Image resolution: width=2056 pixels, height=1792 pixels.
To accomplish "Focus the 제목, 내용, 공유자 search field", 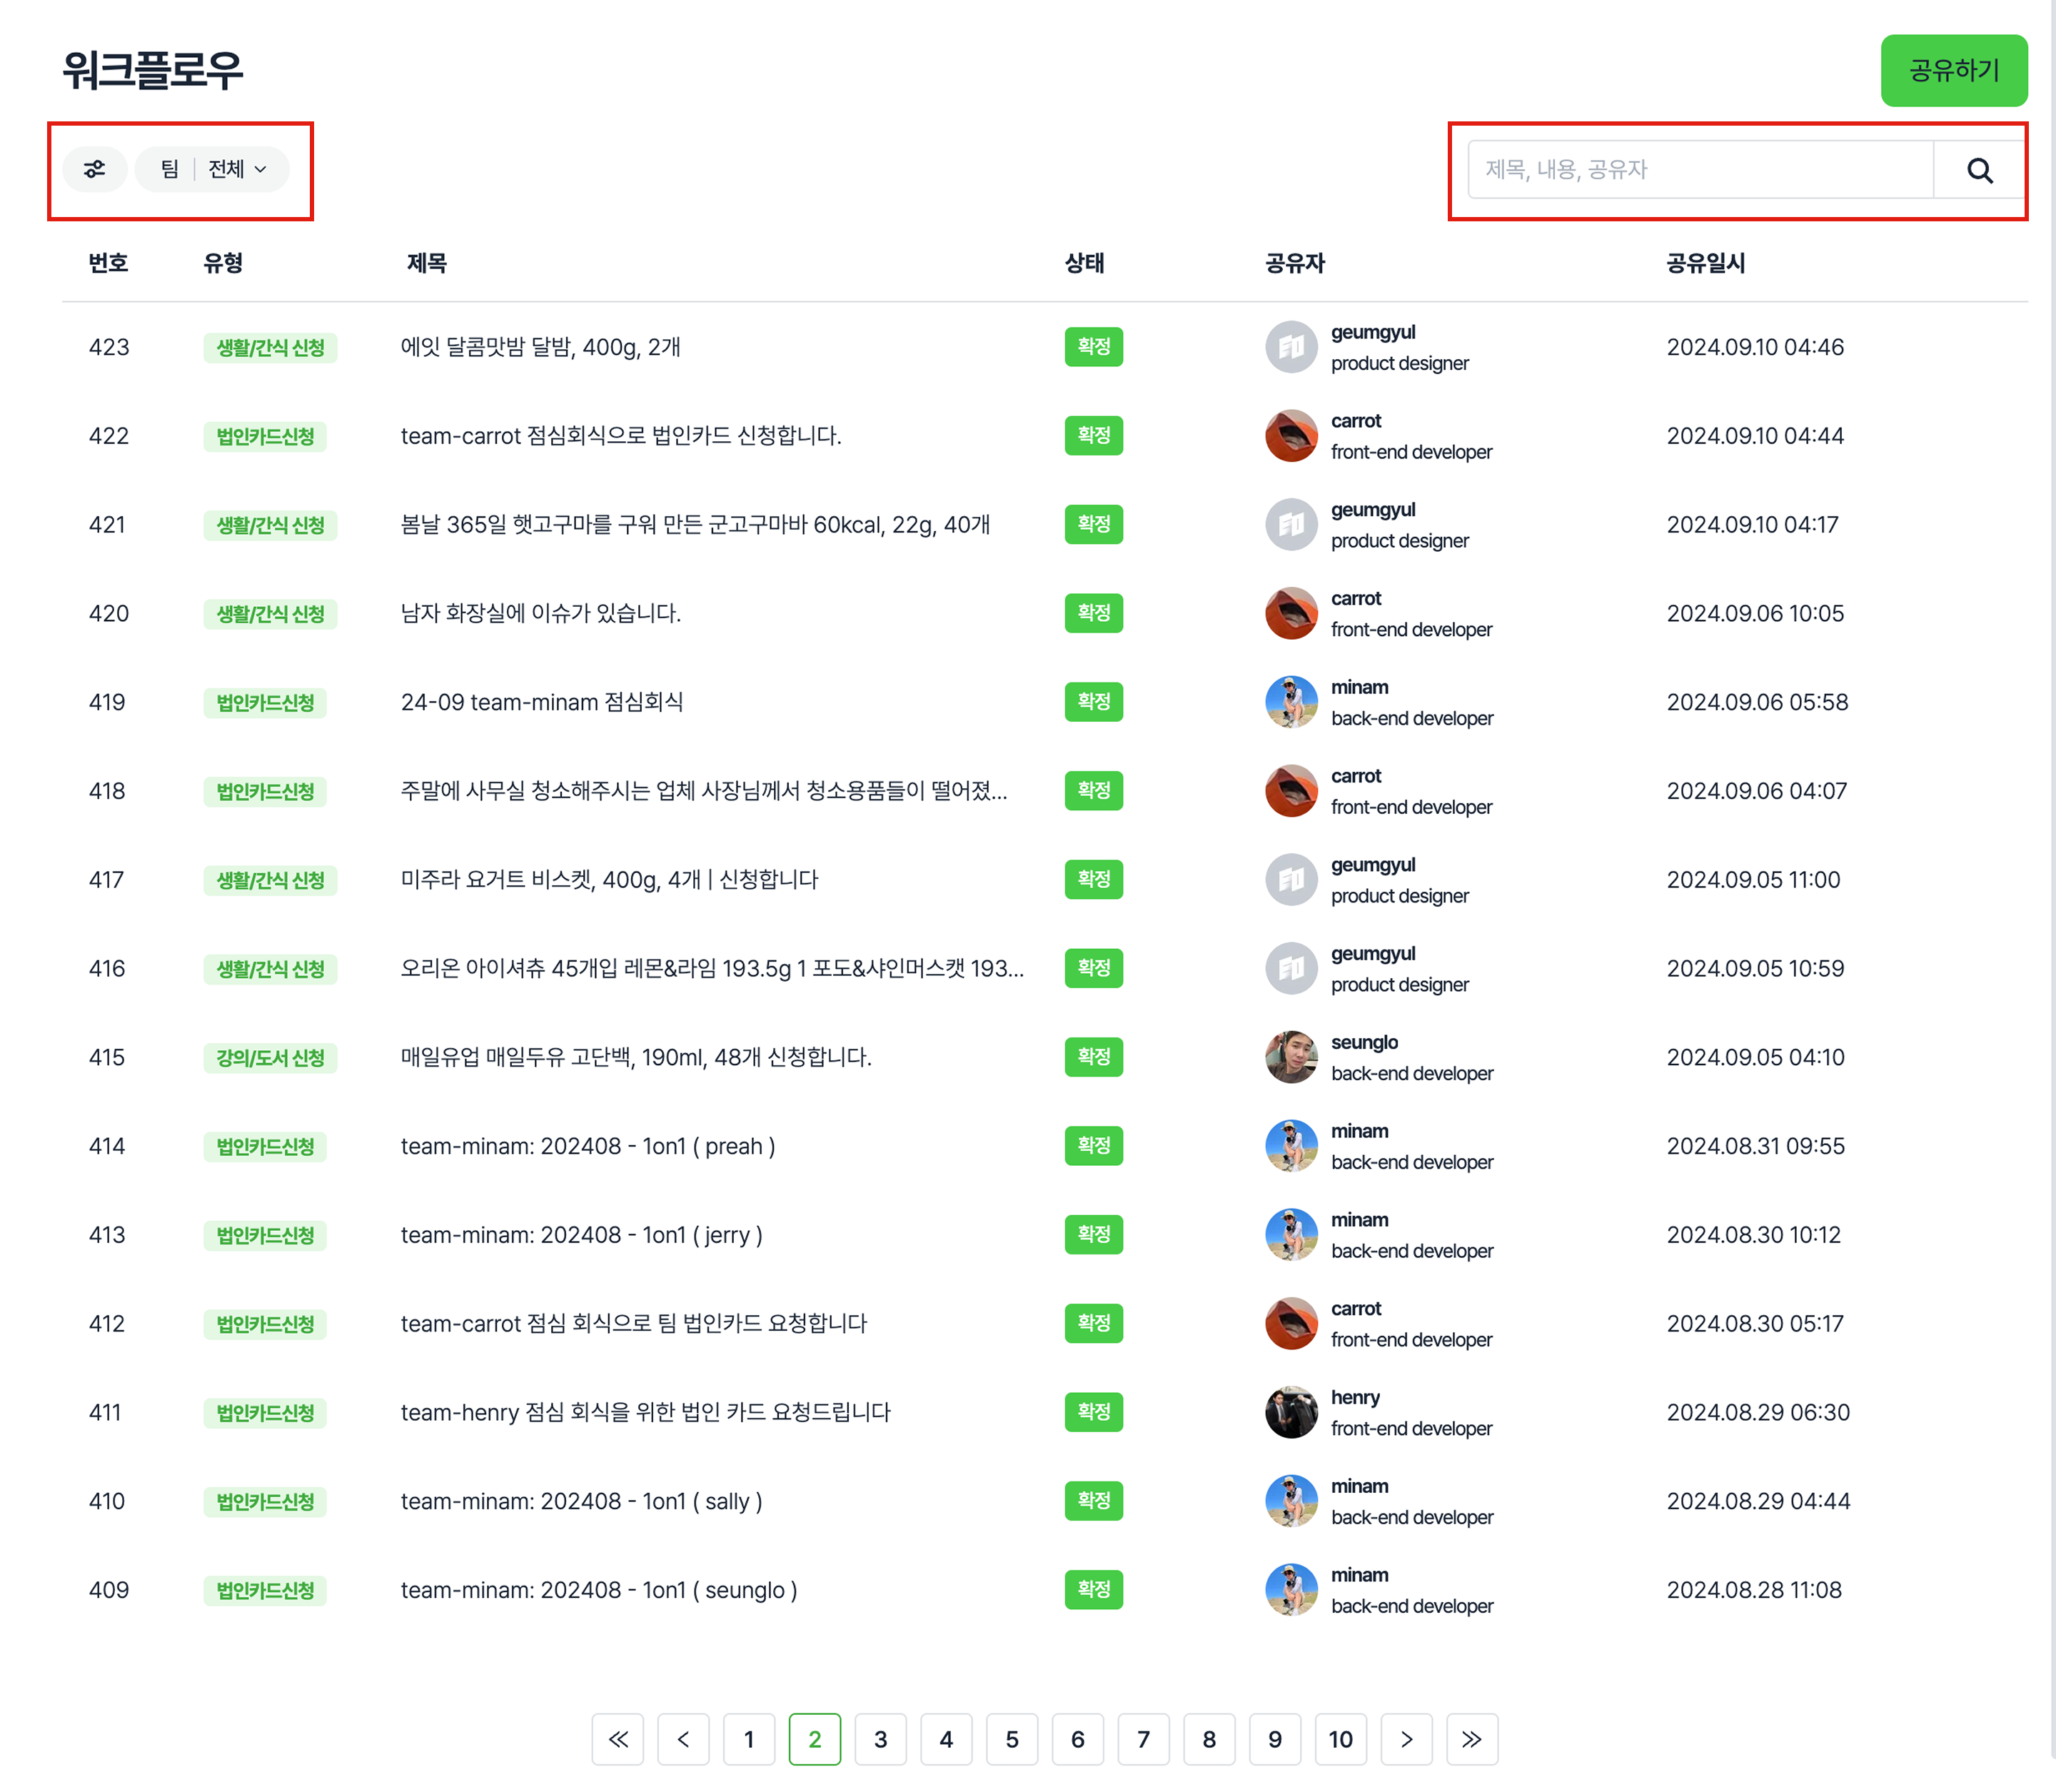I will click(x=1700, y=170).
